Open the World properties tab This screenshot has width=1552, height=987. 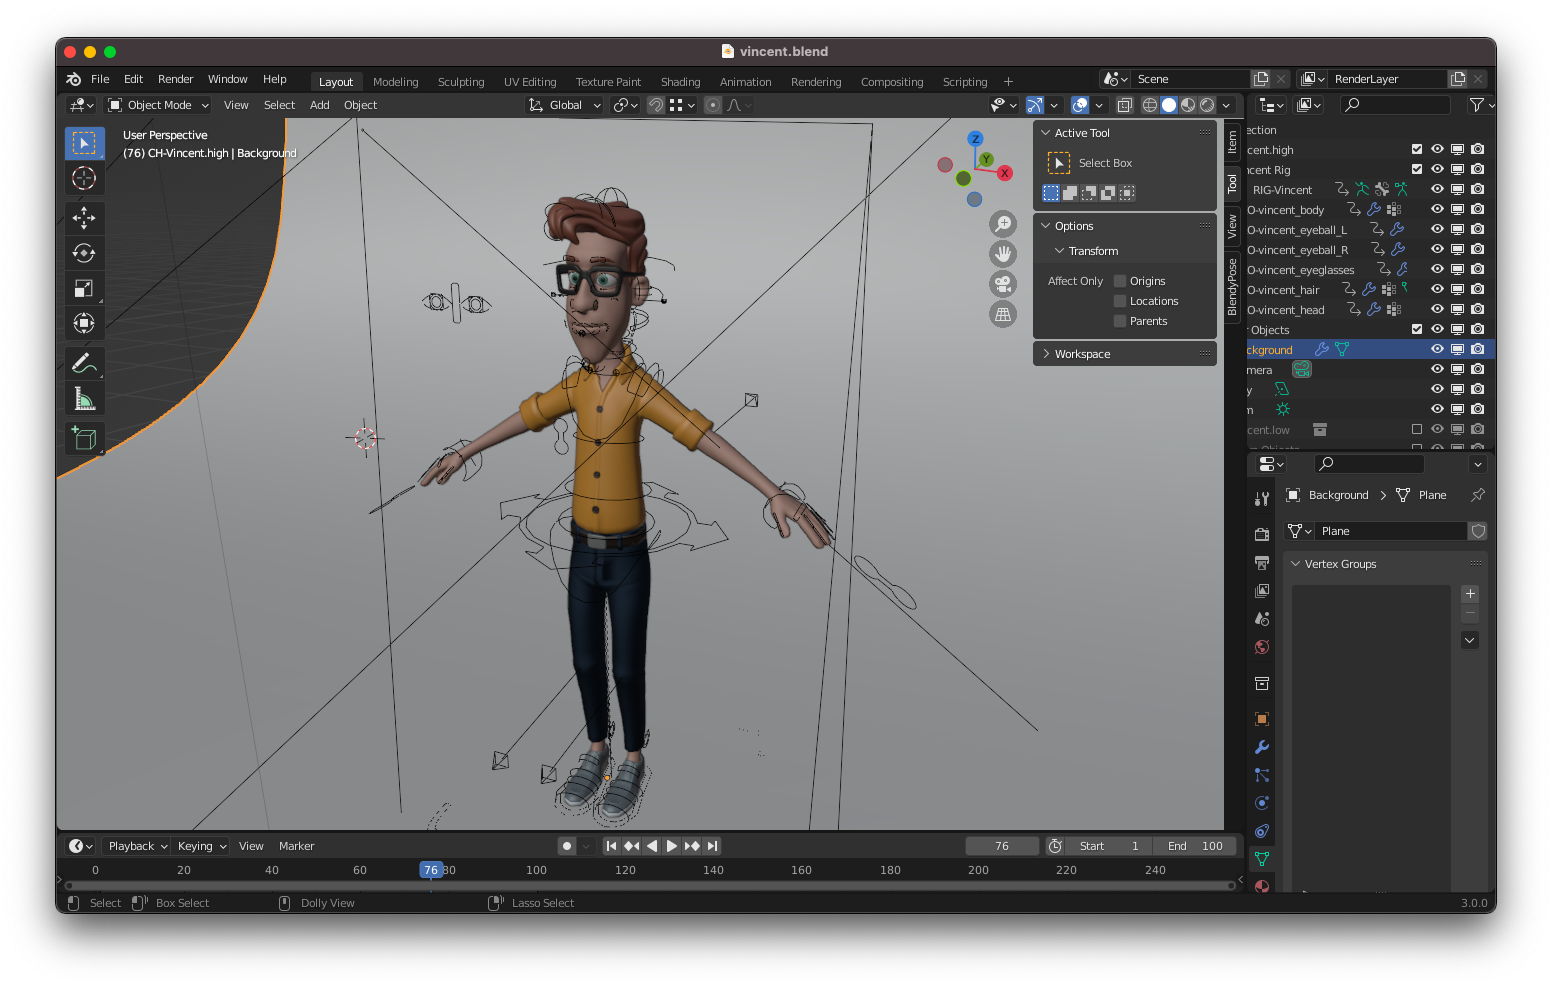[x=1262, y=647]
